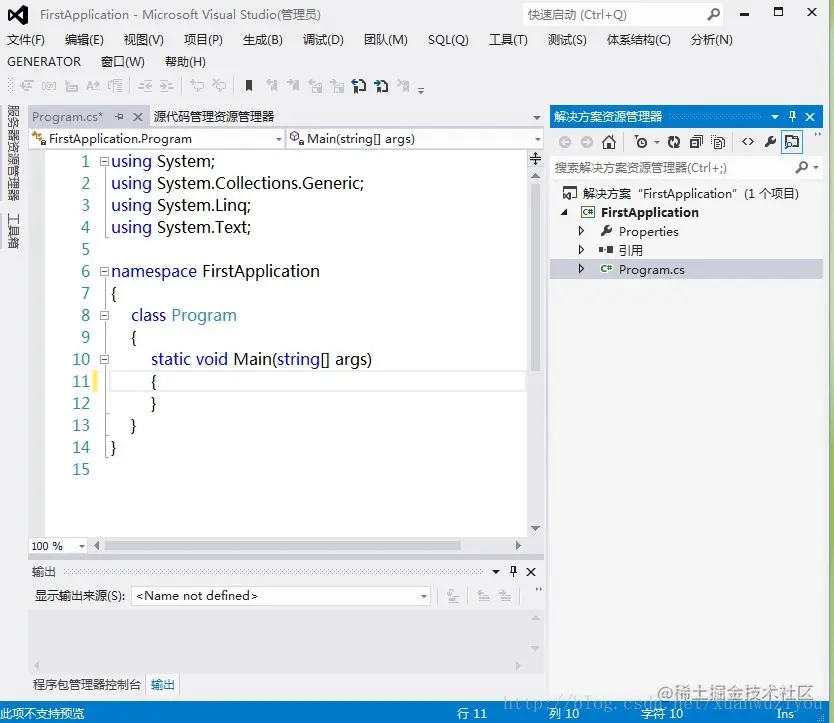
Task: Open text editor toolbar overflow options
Action: (x=421, y=90)
